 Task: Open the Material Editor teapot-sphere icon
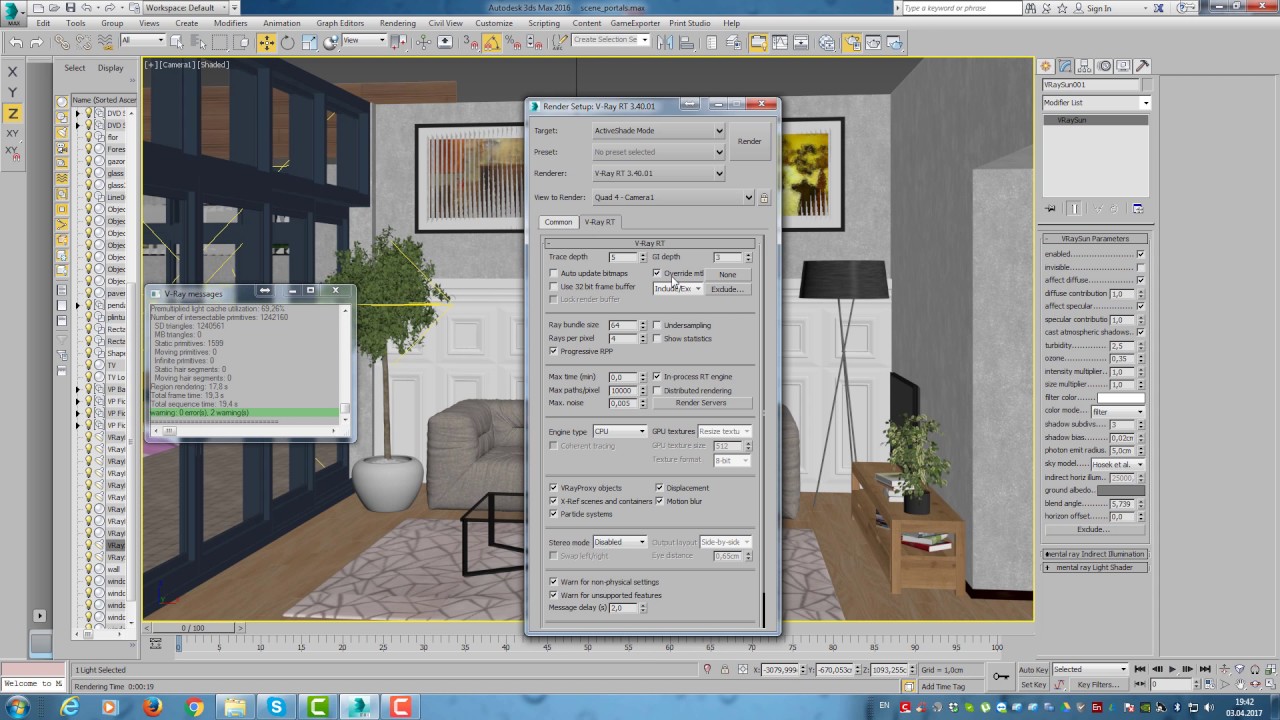click(x=828, y=42)
